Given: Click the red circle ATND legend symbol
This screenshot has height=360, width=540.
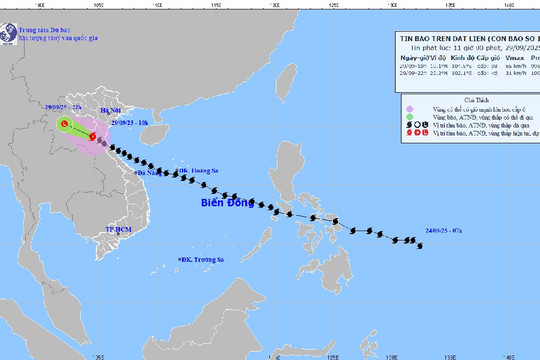Looking at the screenshot, I should pyautogui.click(x=417, y=133).
